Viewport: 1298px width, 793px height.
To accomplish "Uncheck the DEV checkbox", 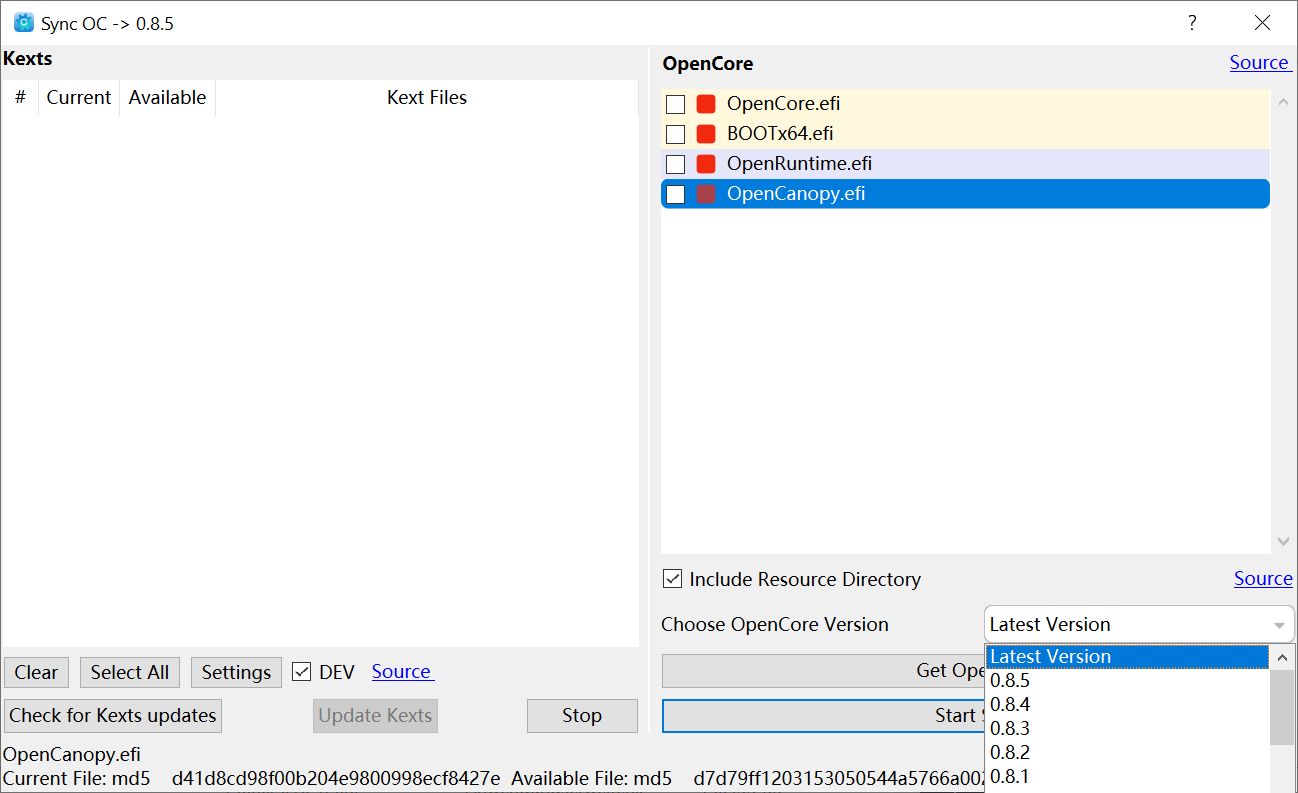I will (x=301, y=672).
